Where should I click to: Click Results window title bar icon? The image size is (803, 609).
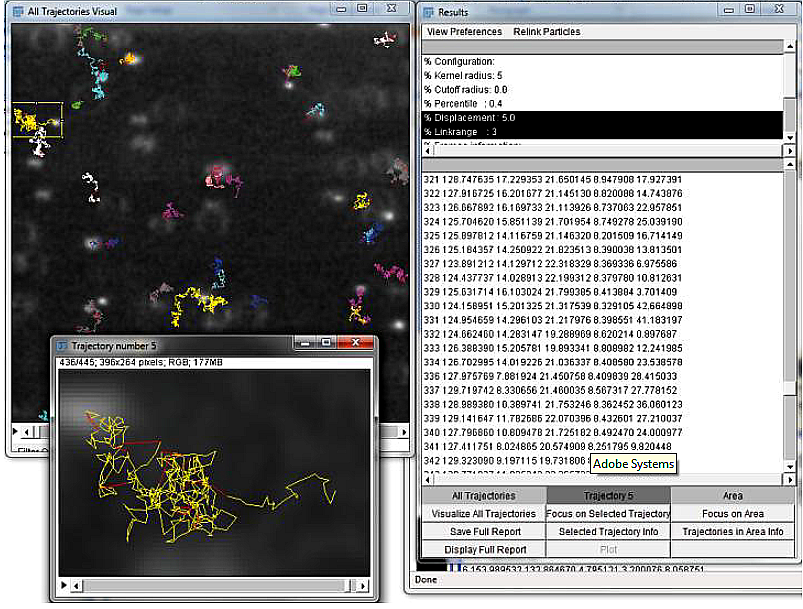pyautogui.click(x=428, y=12)
